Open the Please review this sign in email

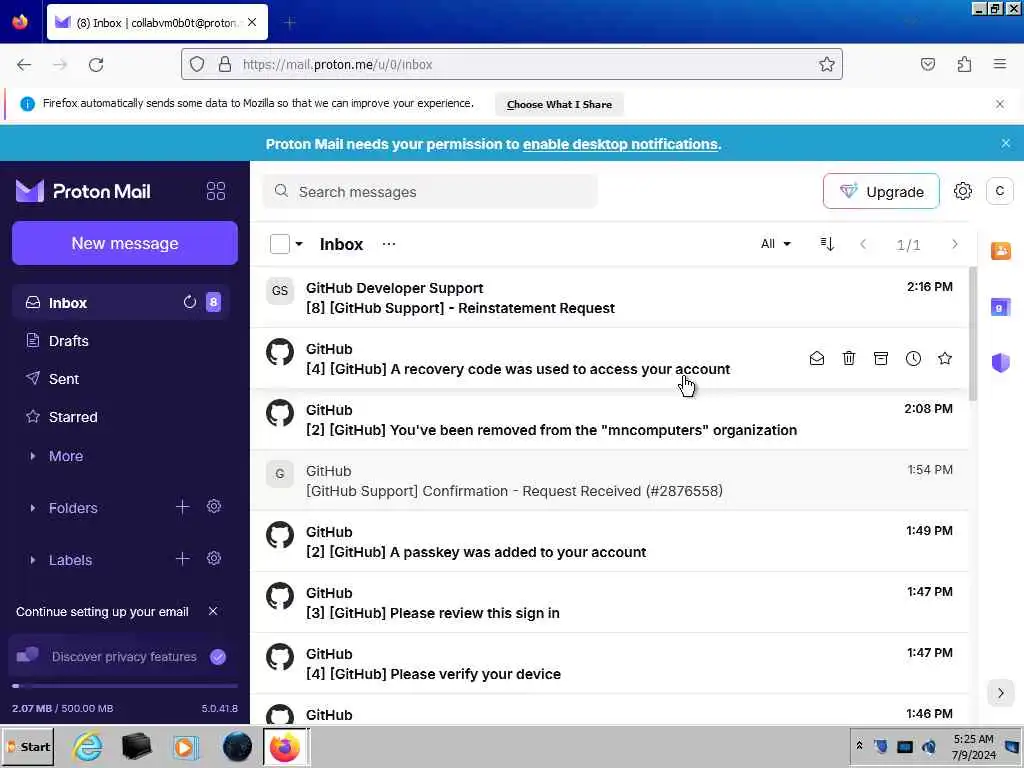pyautogui.click(x=609, y=603)
